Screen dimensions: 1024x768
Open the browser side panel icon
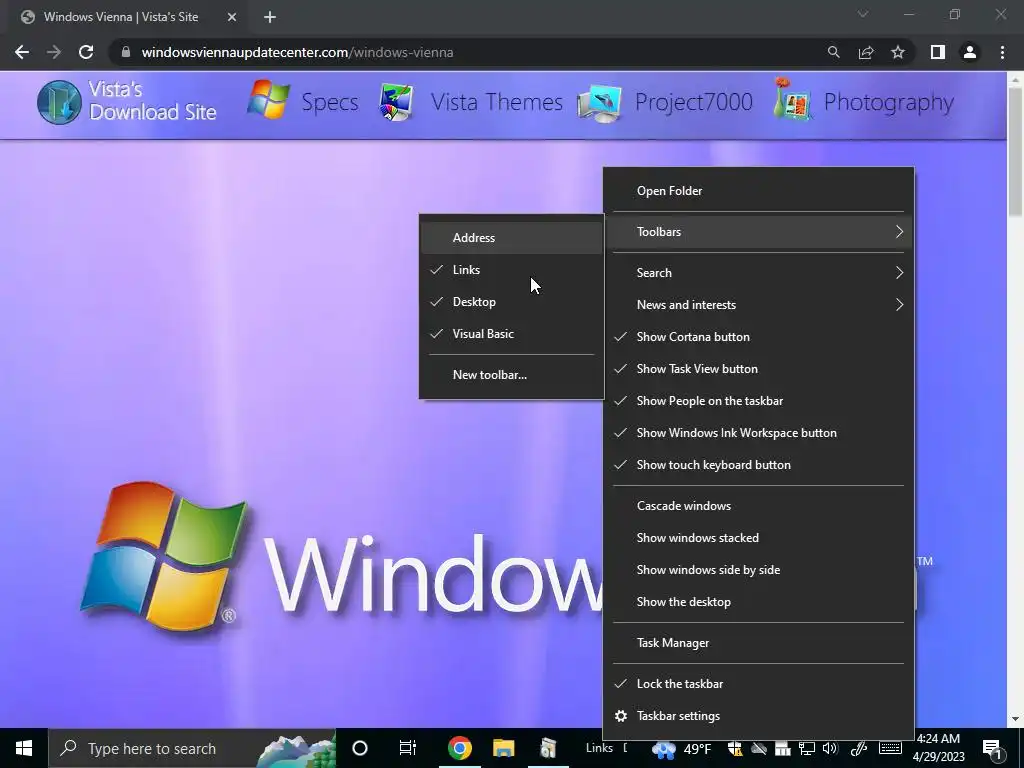click(938, 52)
